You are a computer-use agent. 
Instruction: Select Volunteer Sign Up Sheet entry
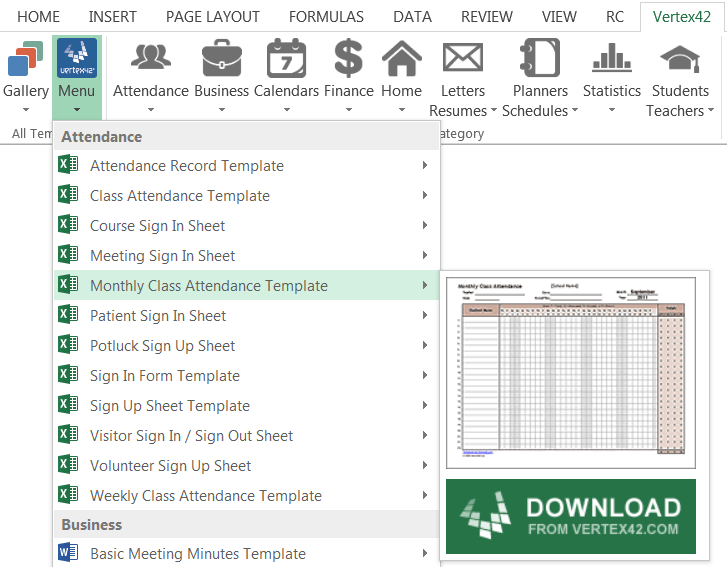pos(247,465)
